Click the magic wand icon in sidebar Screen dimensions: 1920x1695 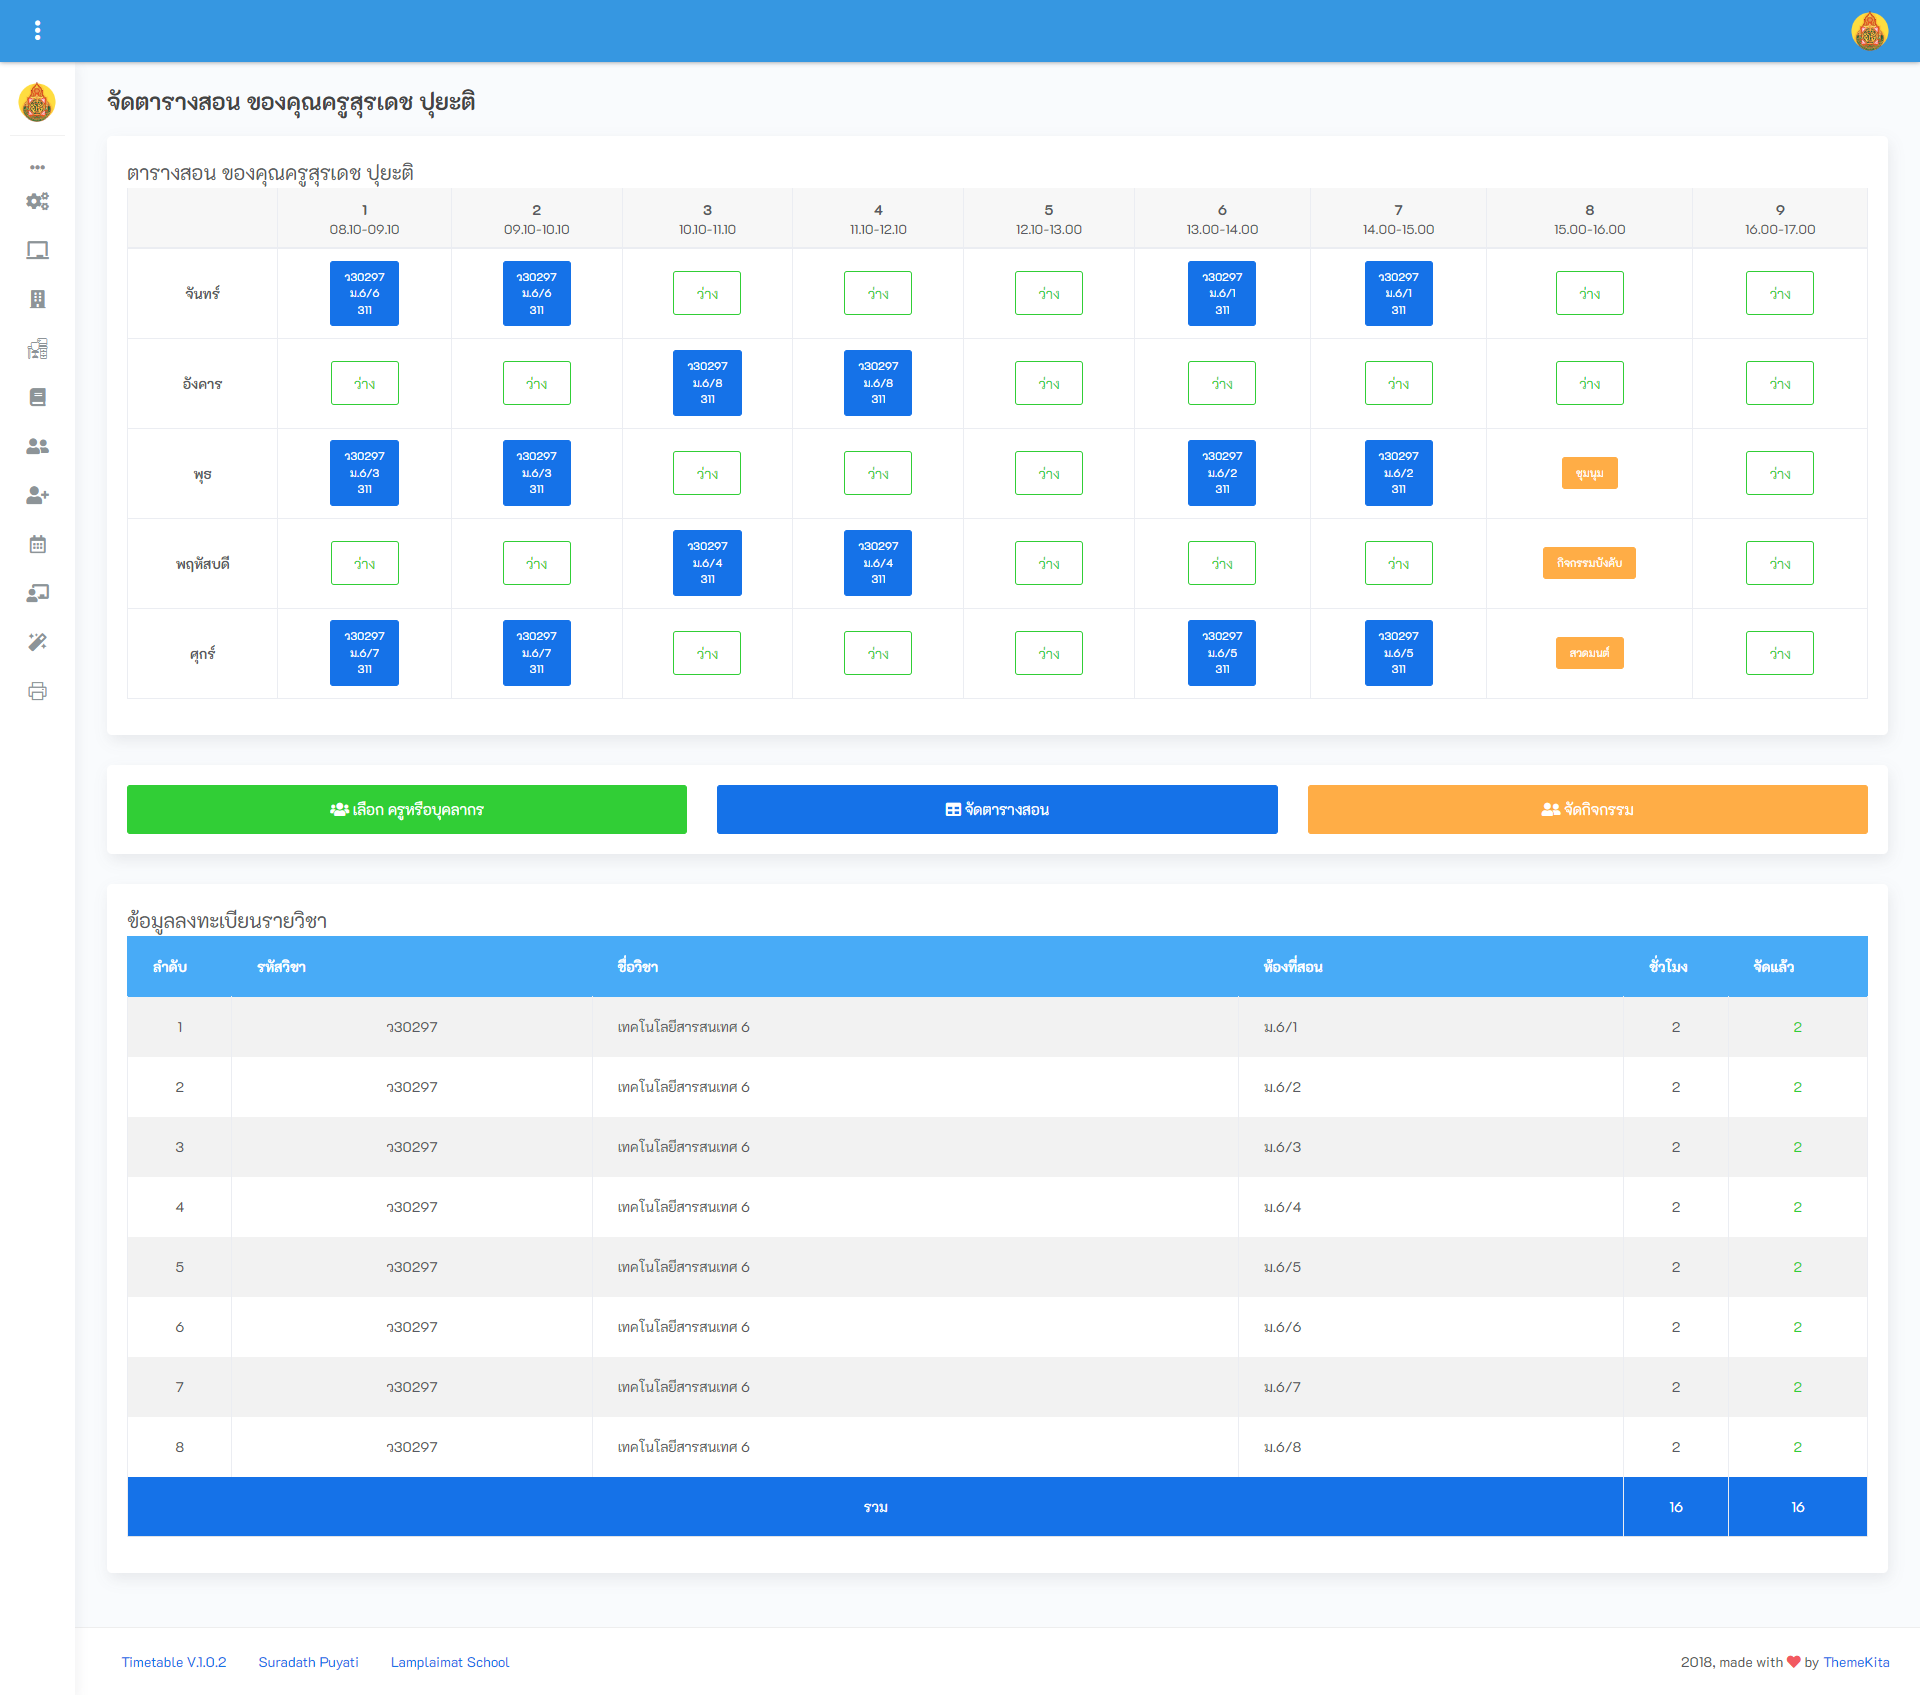pyautogui.click(x=38, y=642)
